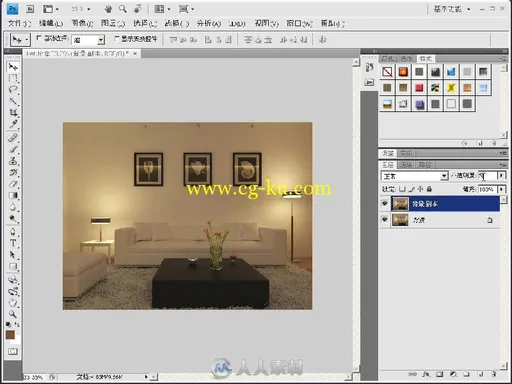512x384 pixels.
Task: Open the blending mode dropdown in Layers panel
Action: 444,176
